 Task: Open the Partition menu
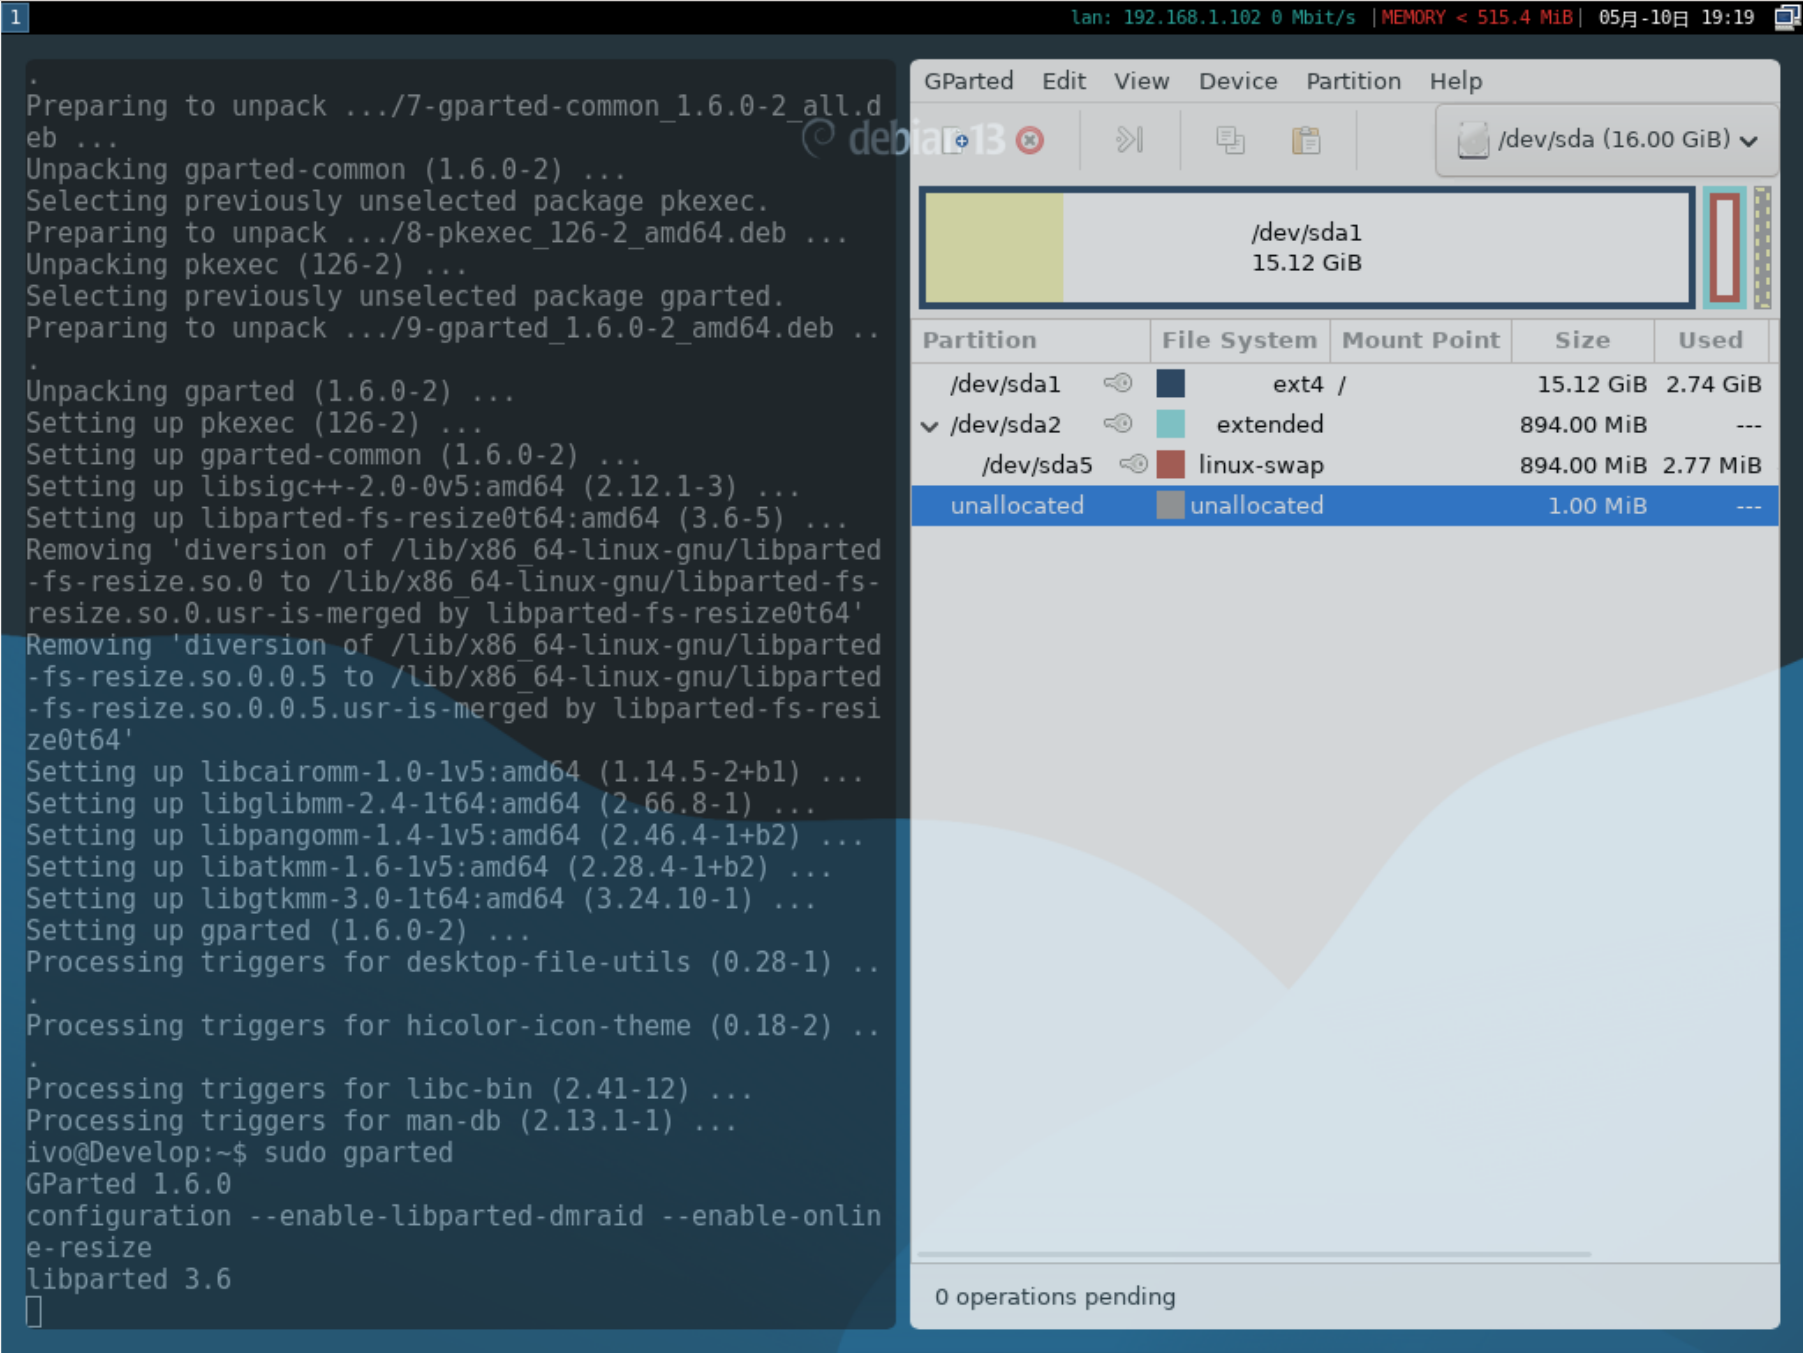(x=1353, y=81)
